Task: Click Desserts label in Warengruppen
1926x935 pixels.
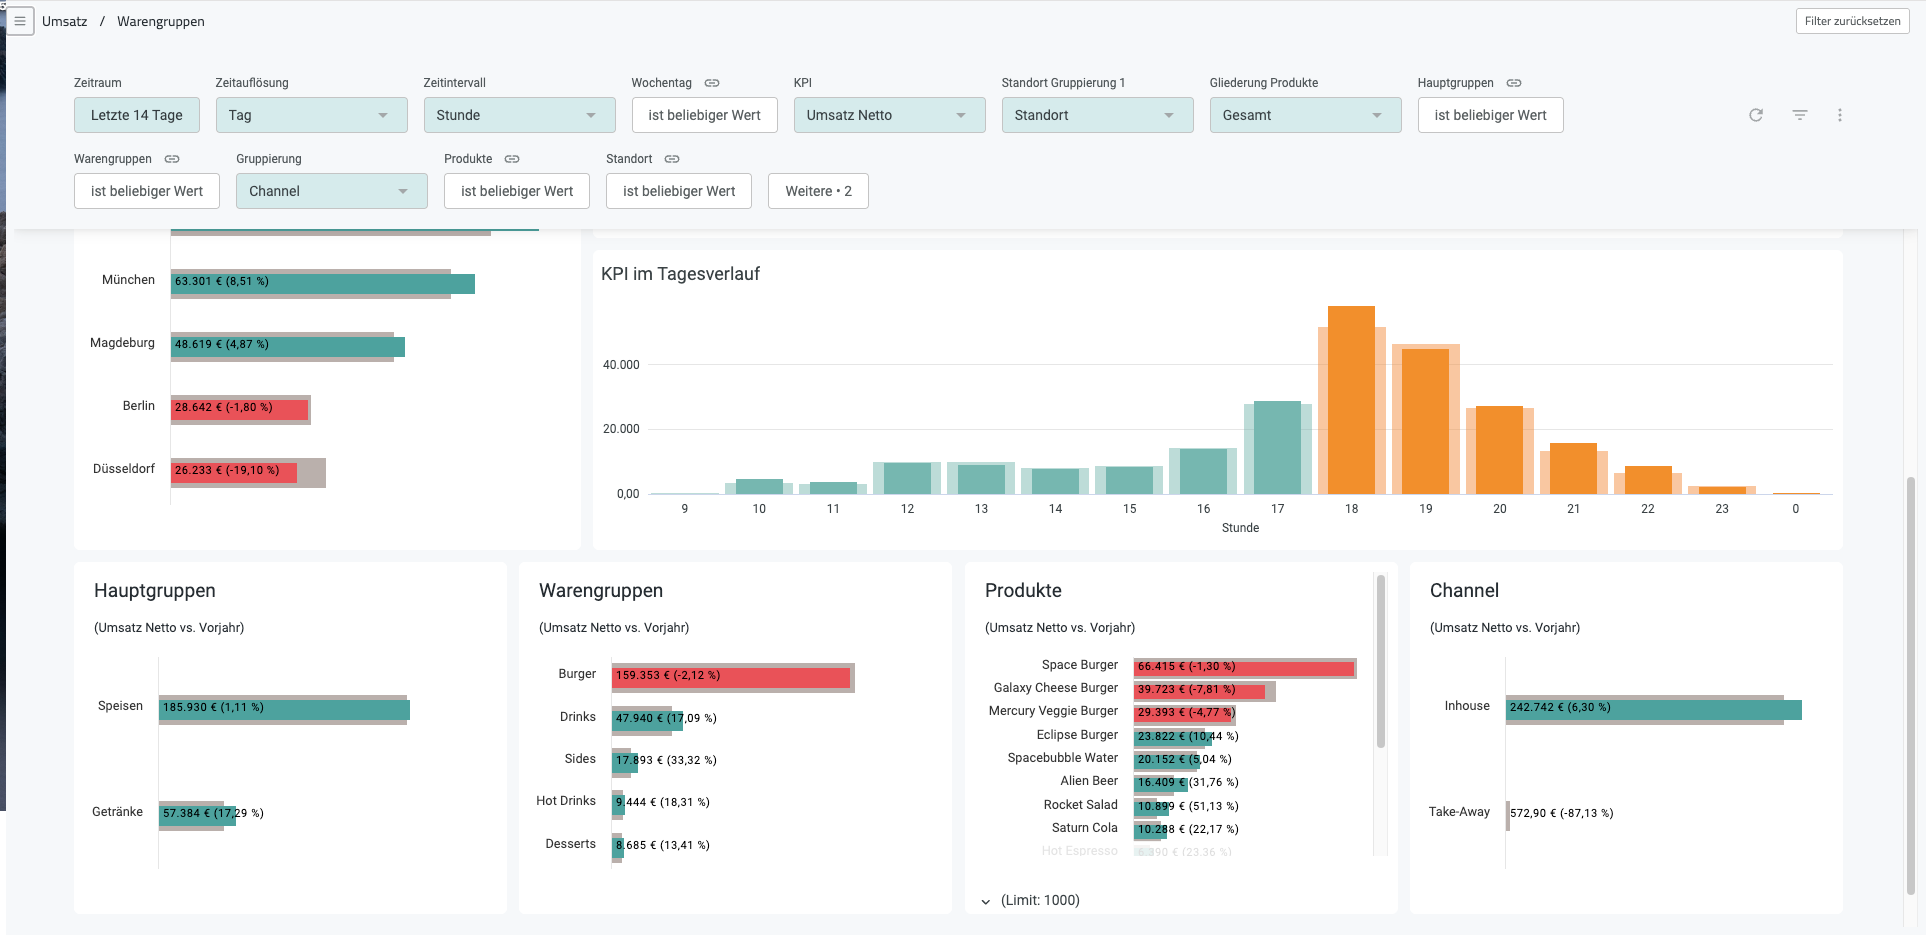Action: (x=571, y=844)
